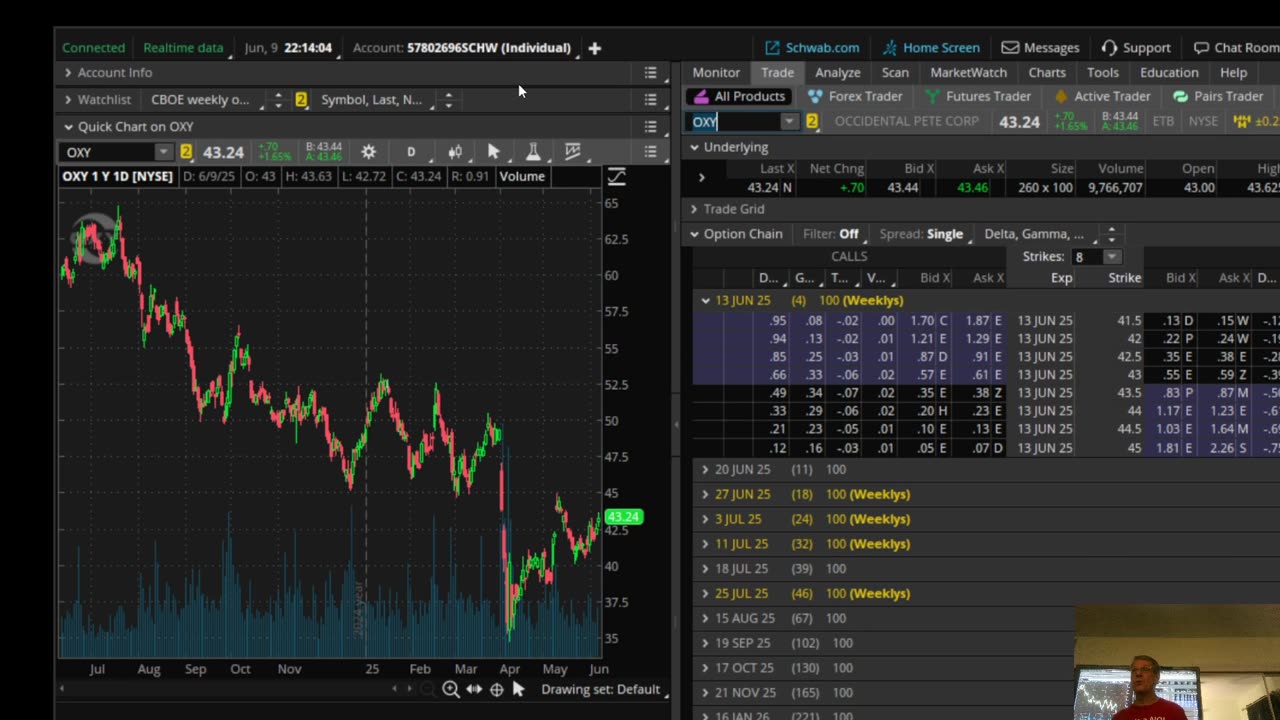
Task: Open the Messages envelope icon
Action: tap(1010, 48)
